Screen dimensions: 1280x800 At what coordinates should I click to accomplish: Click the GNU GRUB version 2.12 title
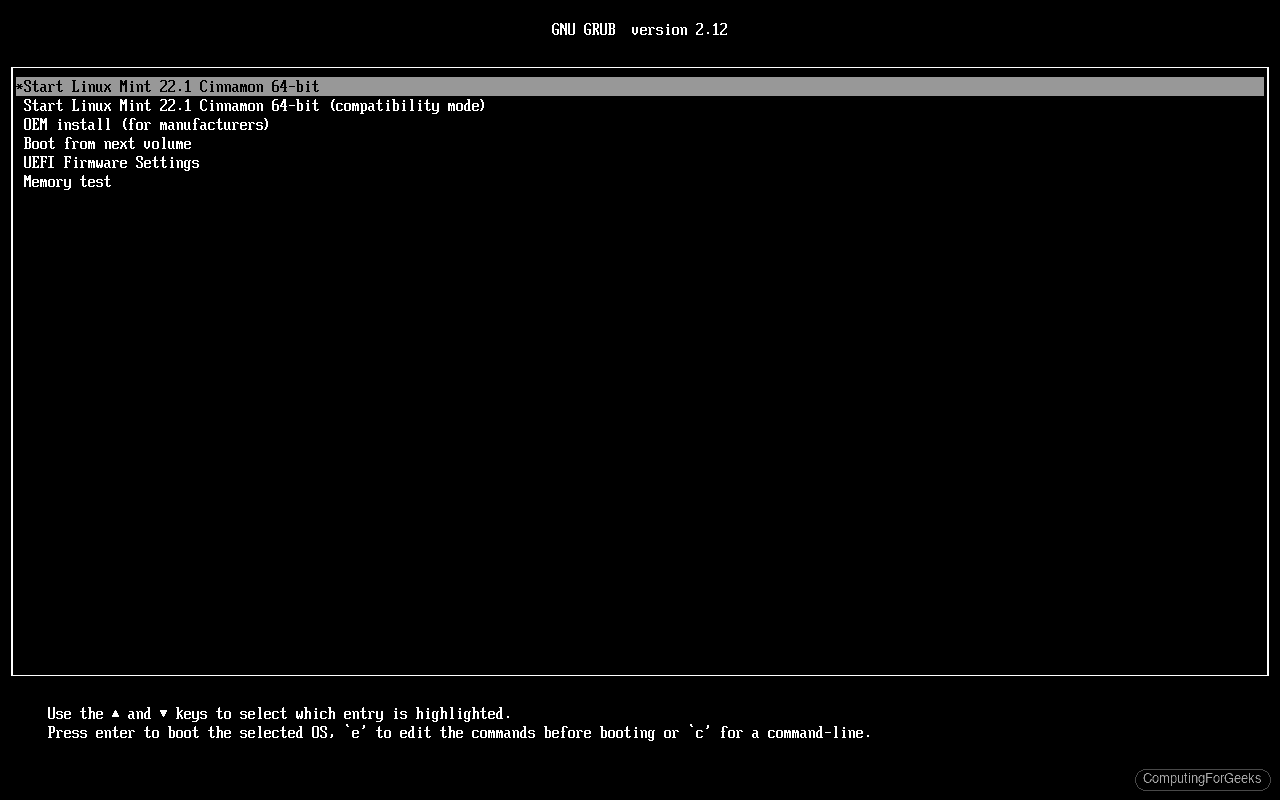[639, 29]
